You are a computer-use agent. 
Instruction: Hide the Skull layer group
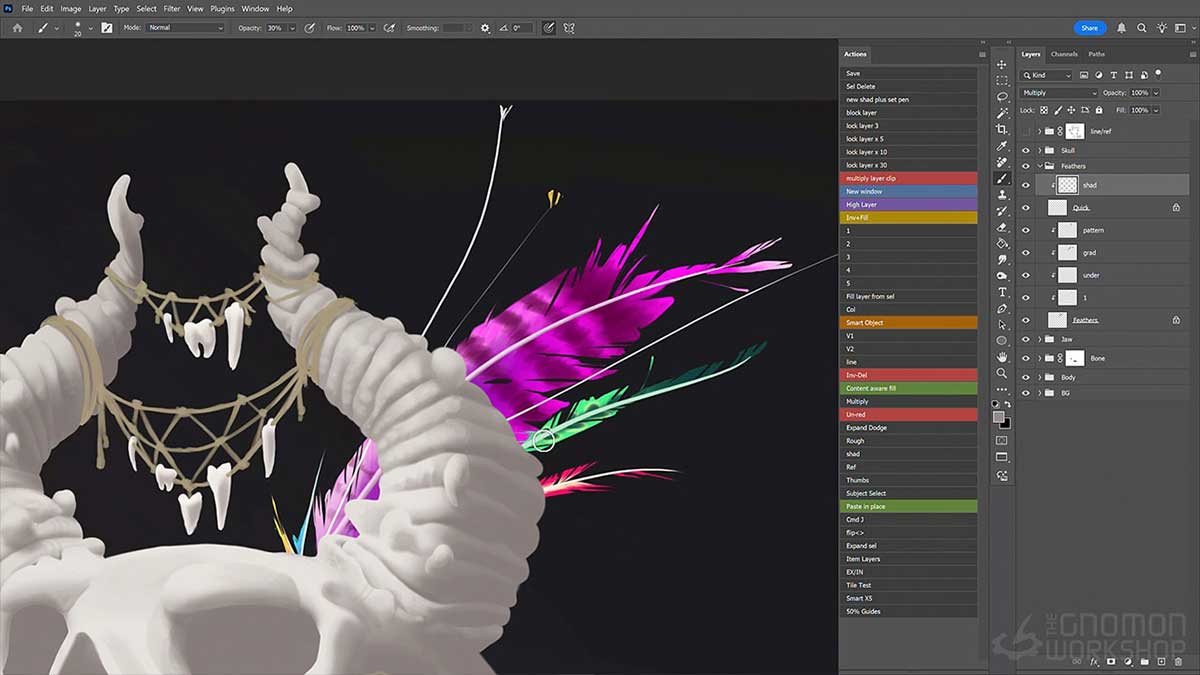pos(1026,151)
